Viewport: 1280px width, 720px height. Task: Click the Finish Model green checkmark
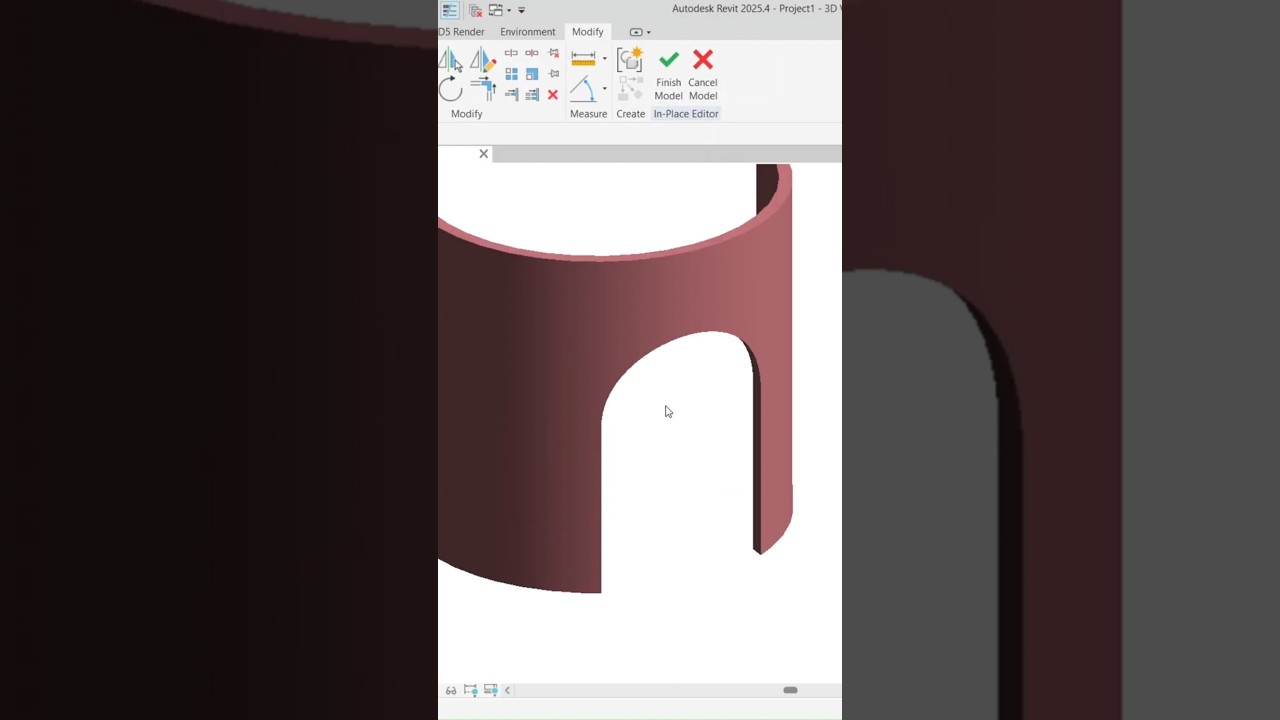(x=669, y=60)
